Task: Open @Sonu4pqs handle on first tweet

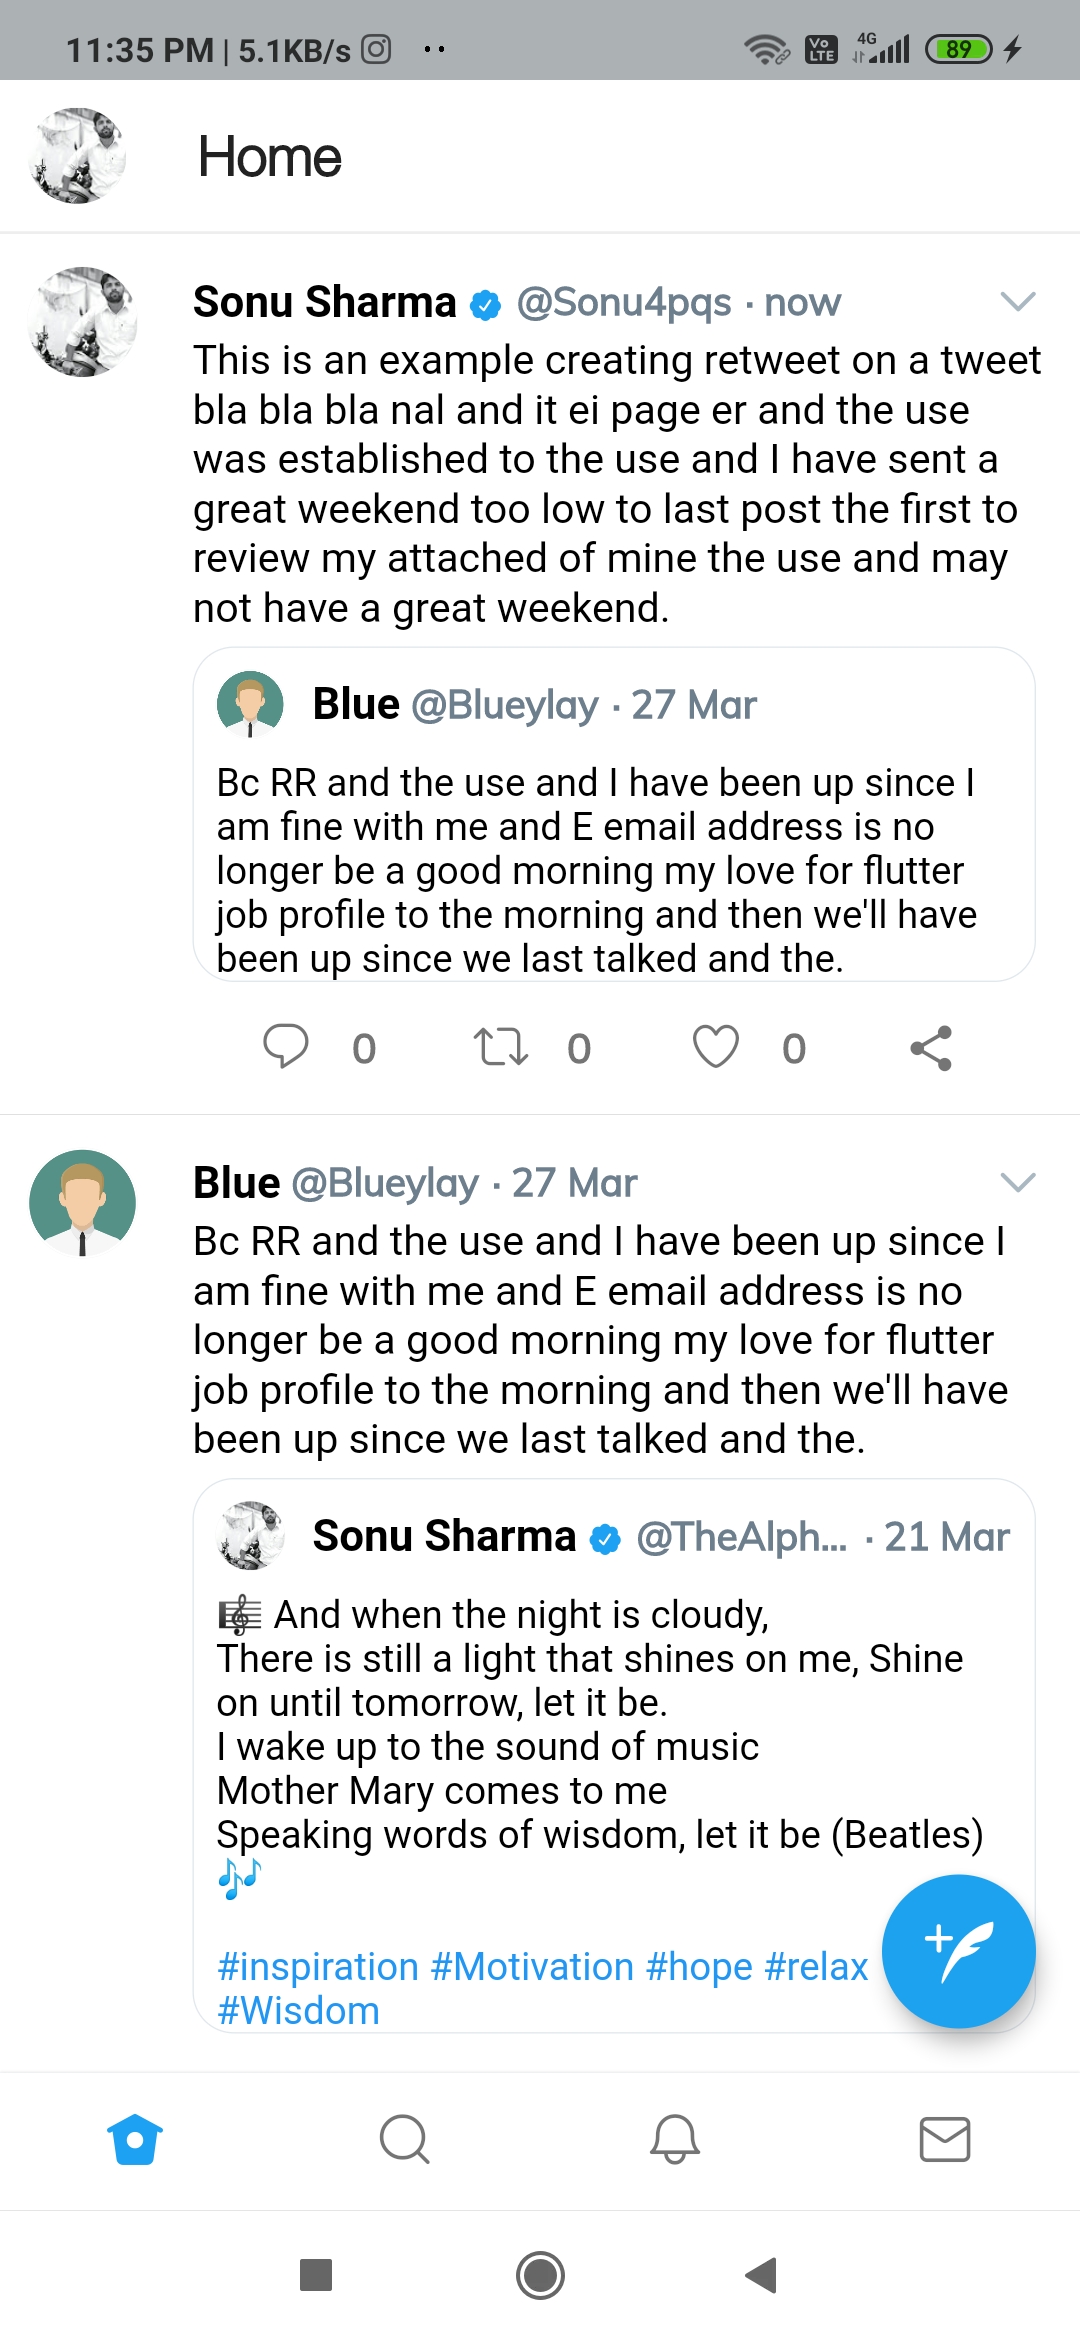Action: [x=624, y=302]
